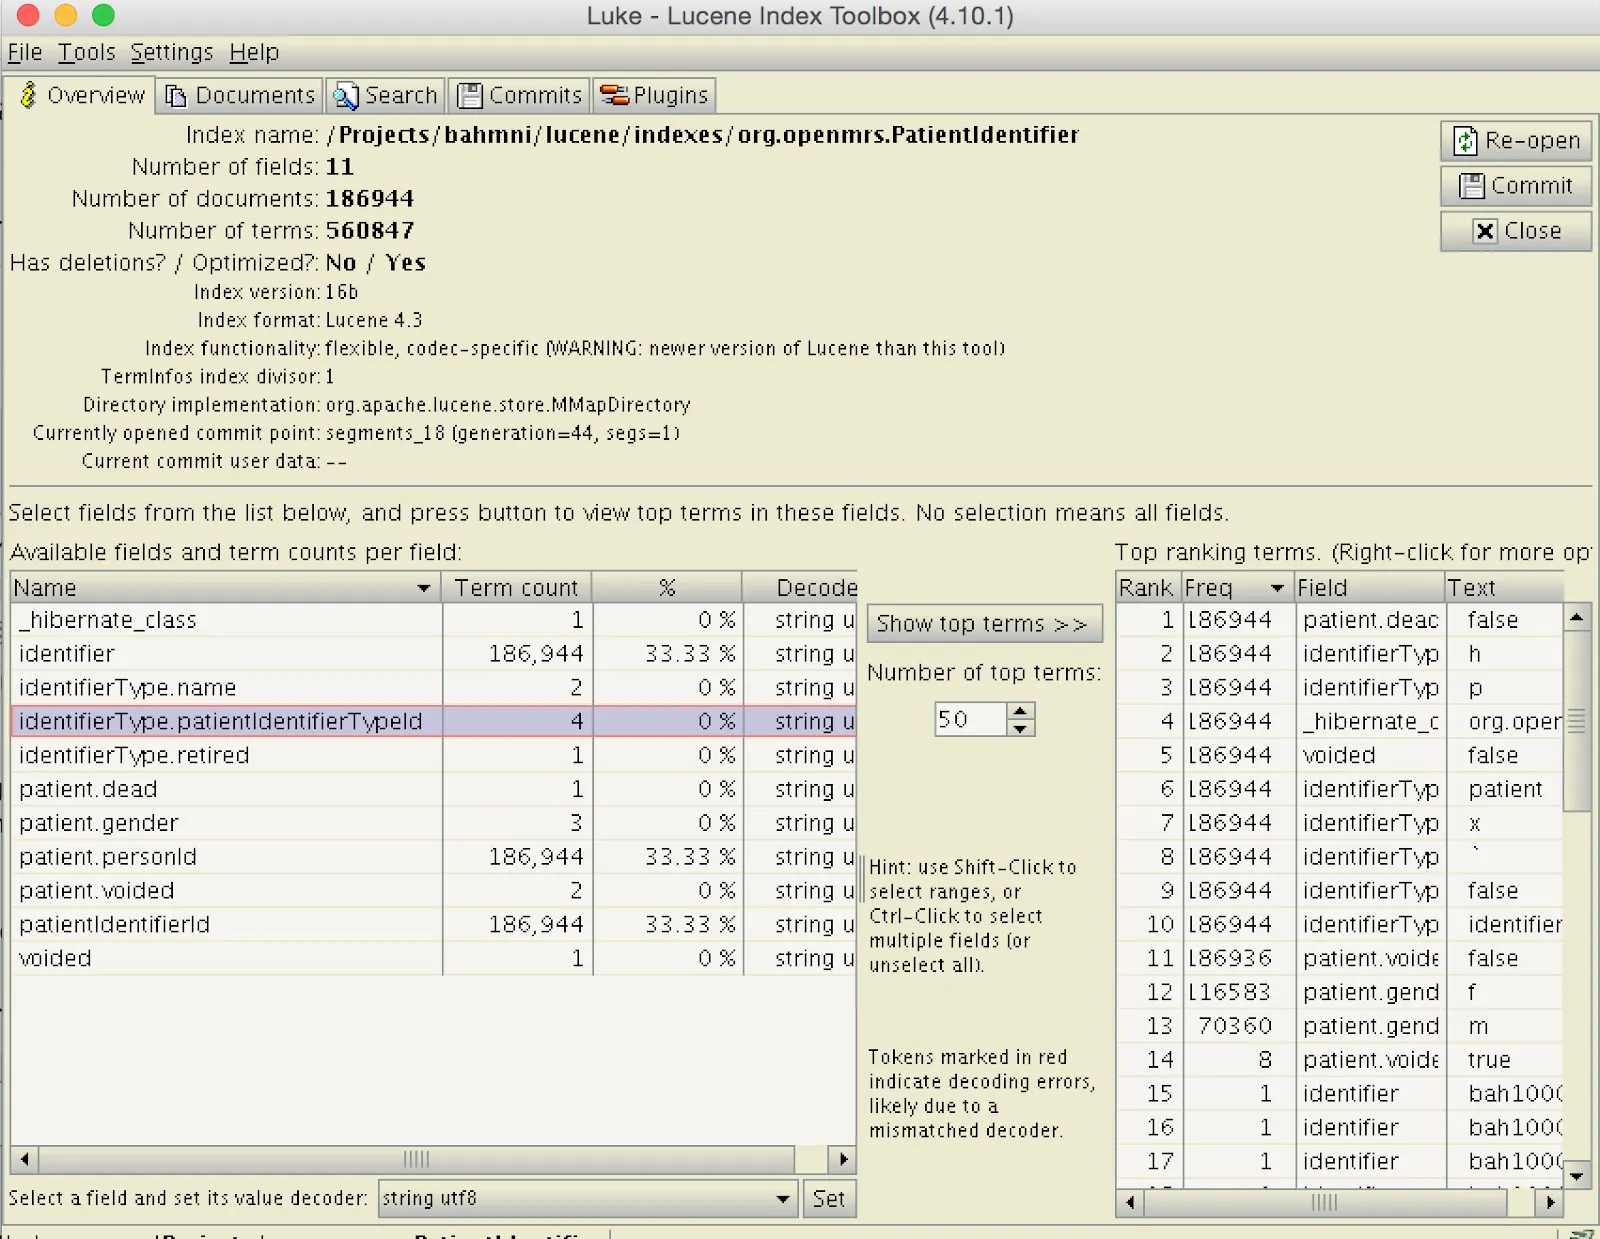
Task: Switch to the Search tab
Action: (386, 95)
